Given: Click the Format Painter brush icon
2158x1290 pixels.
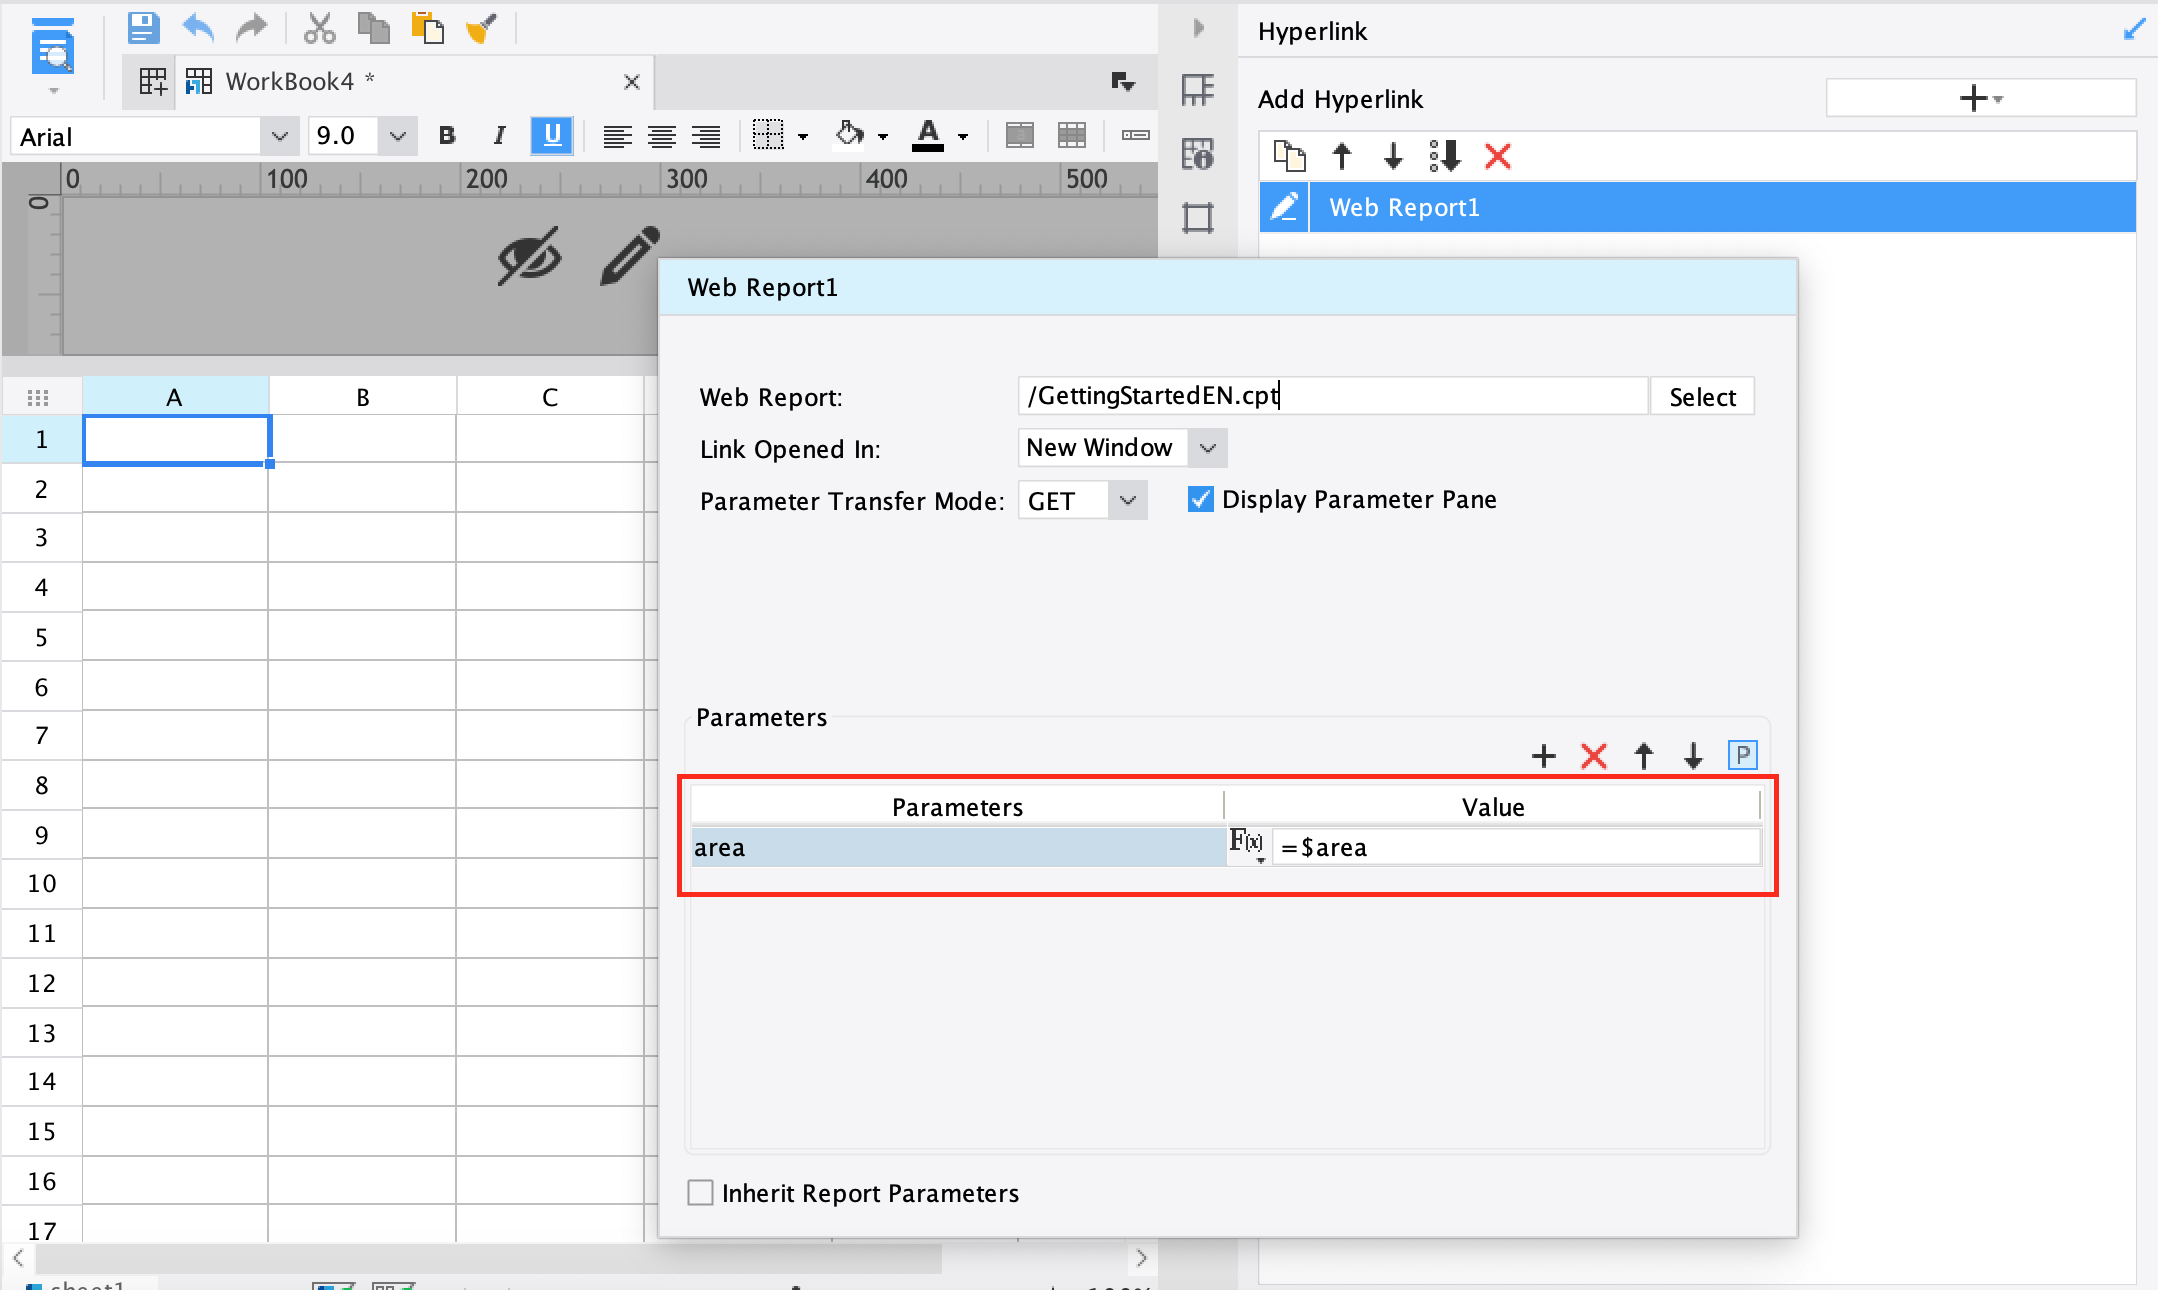Looking at the screenshot, I should (481, 28).
